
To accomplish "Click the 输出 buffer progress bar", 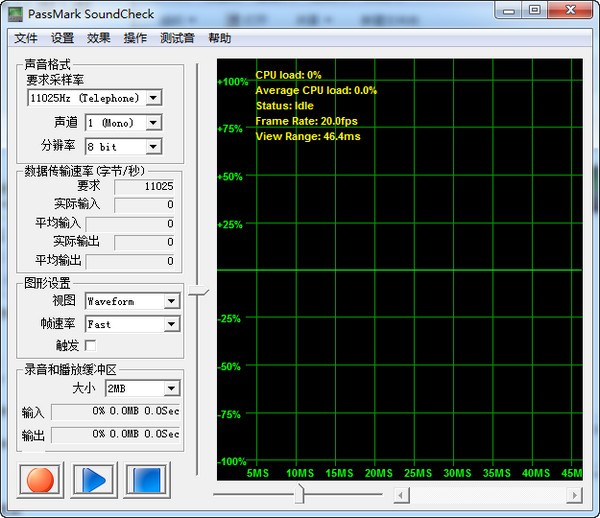I will click(116, 435).
